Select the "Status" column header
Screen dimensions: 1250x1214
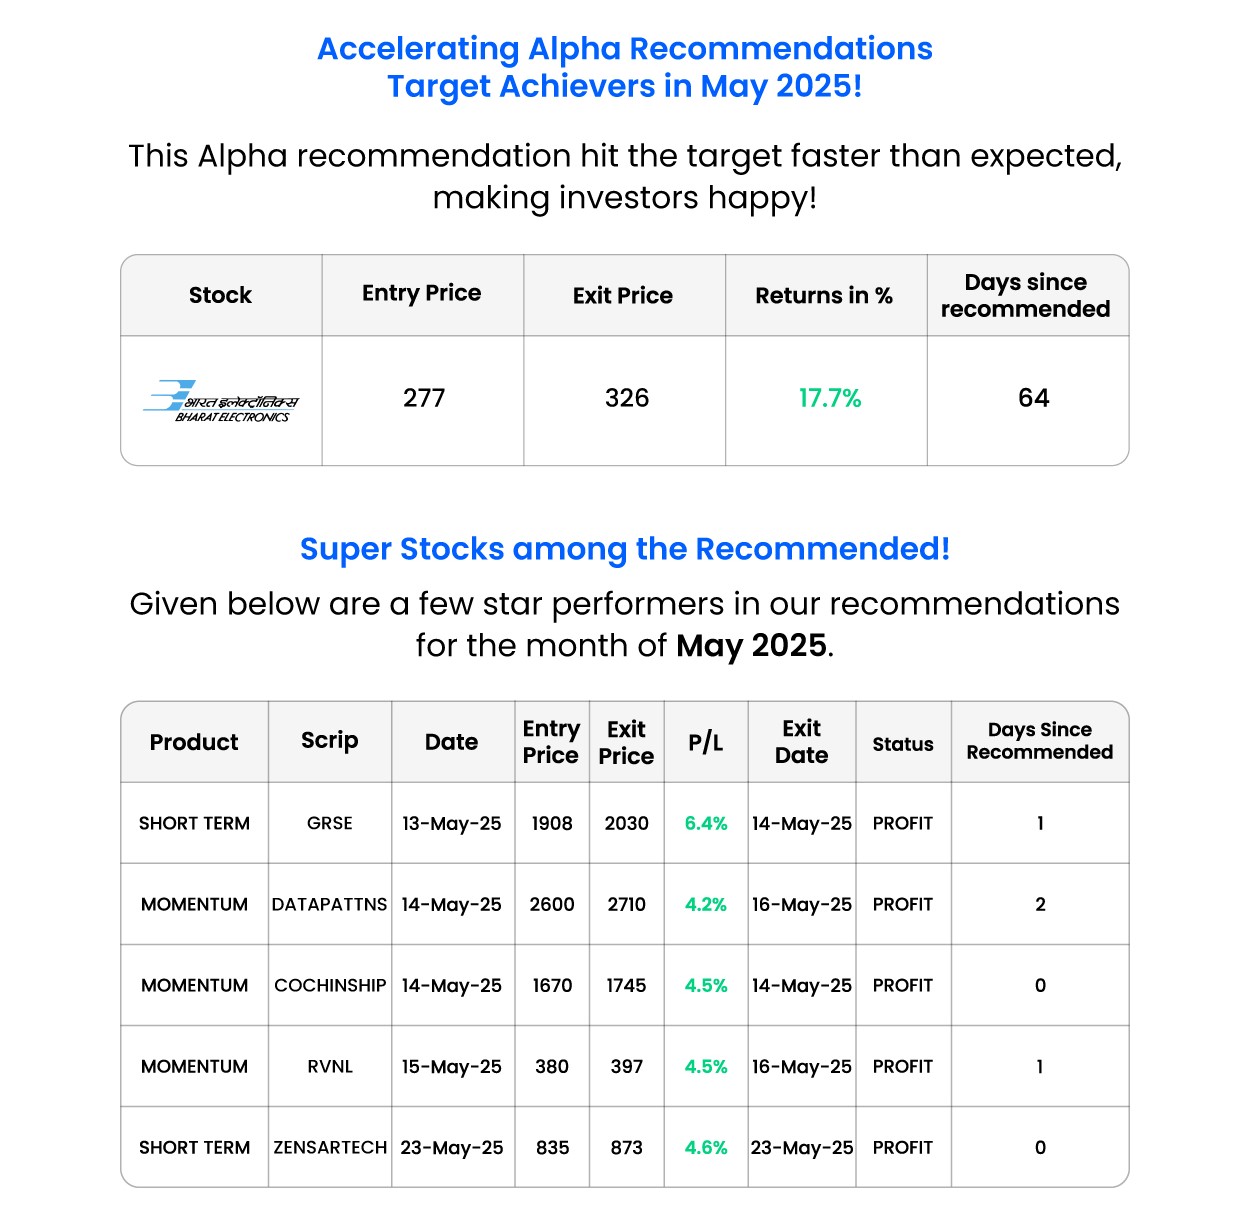[903, 744]
